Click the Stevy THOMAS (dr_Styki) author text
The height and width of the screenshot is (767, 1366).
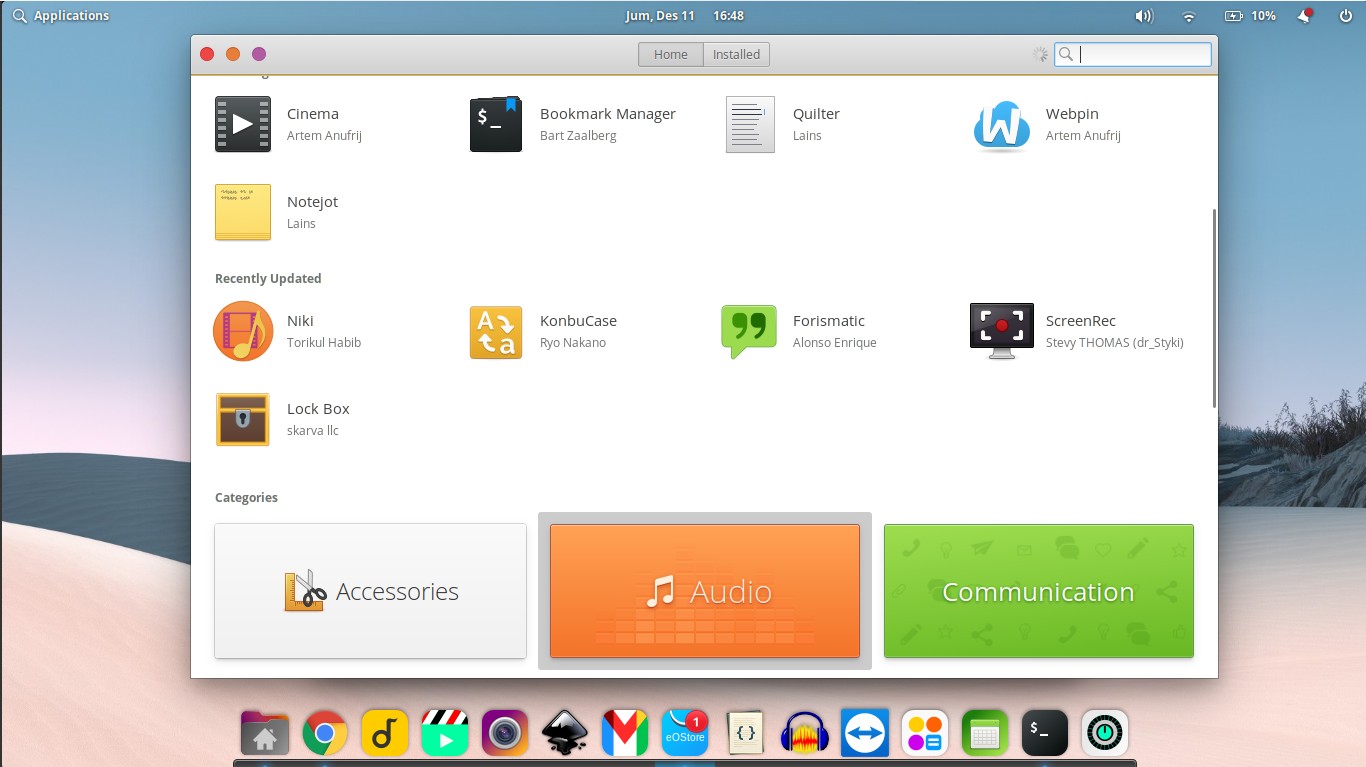point(1115,343)
